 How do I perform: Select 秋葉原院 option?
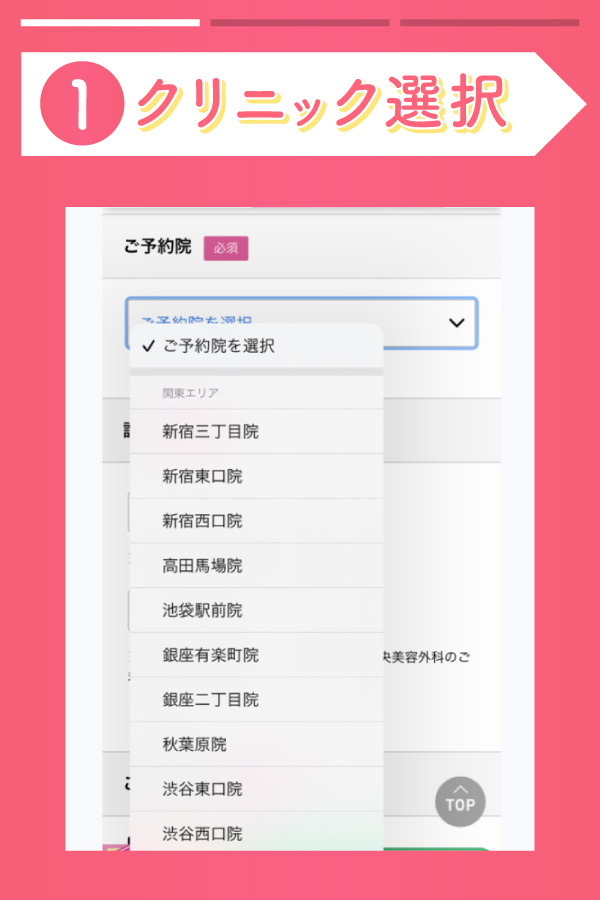point(194,744)
